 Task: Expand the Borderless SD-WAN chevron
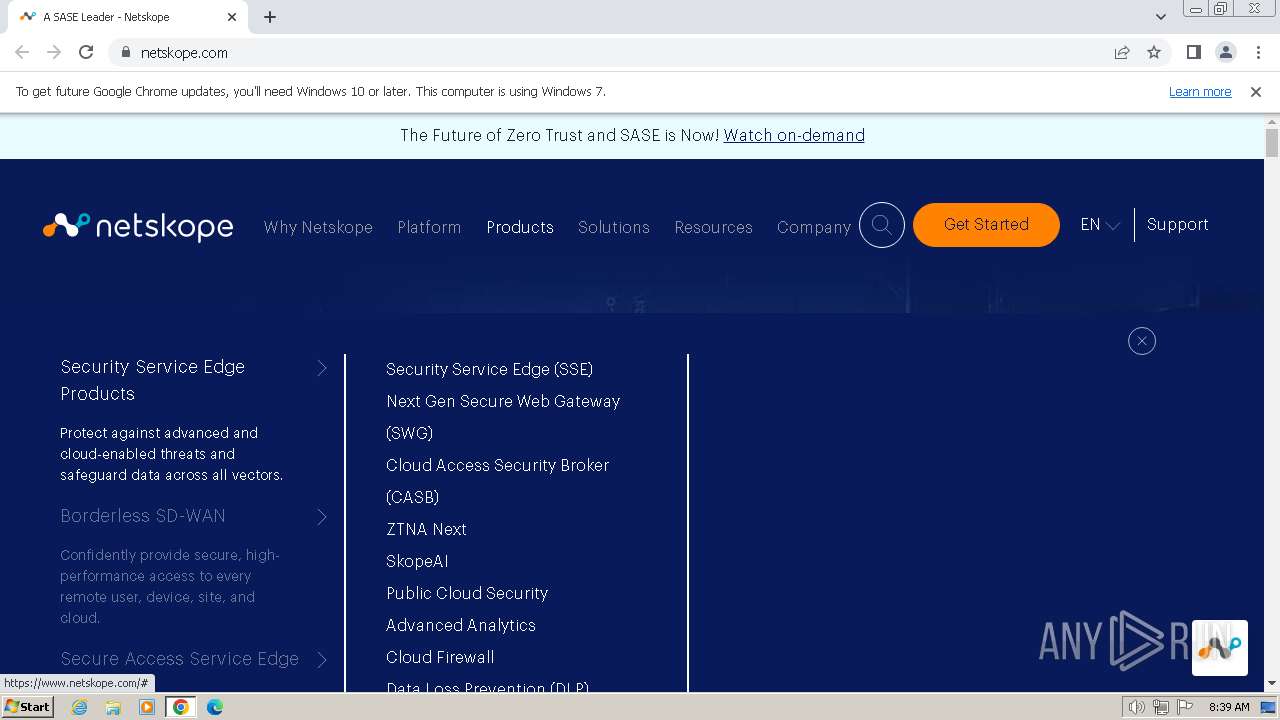322,517
